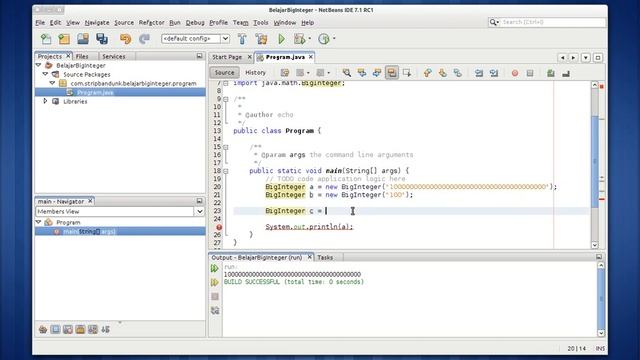This screenshot has height=360, width=640.
Task: Open the Tools menu
Action: point(260,22)
